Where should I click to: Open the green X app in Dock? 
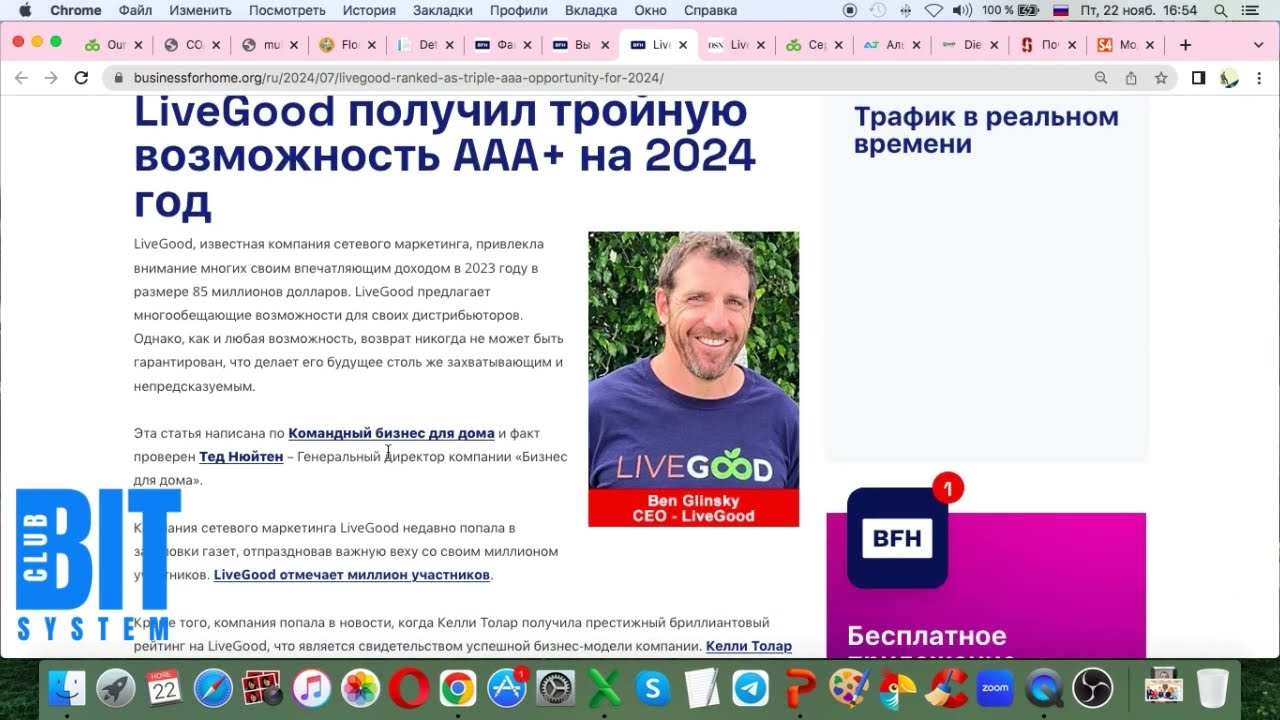click(x=604, y=688)
